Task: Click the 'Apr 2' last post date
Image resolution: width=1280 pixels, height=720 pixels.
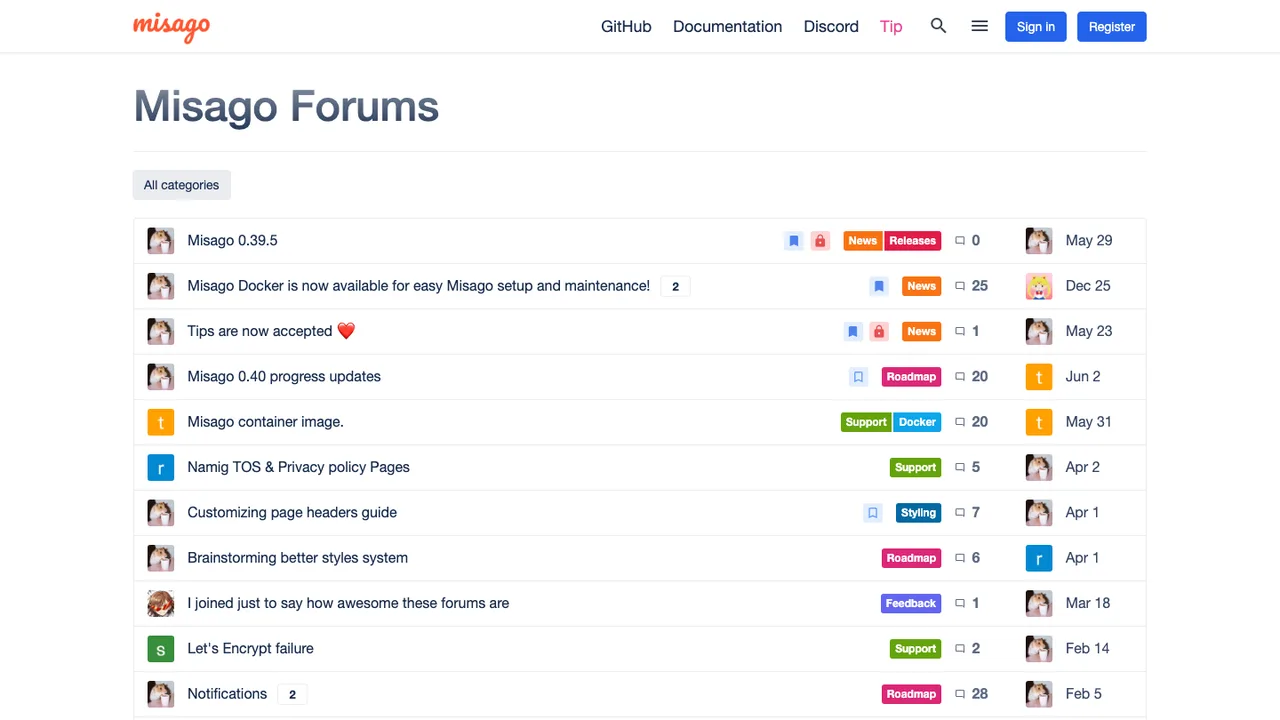Action: click(x=1083, y=467)
